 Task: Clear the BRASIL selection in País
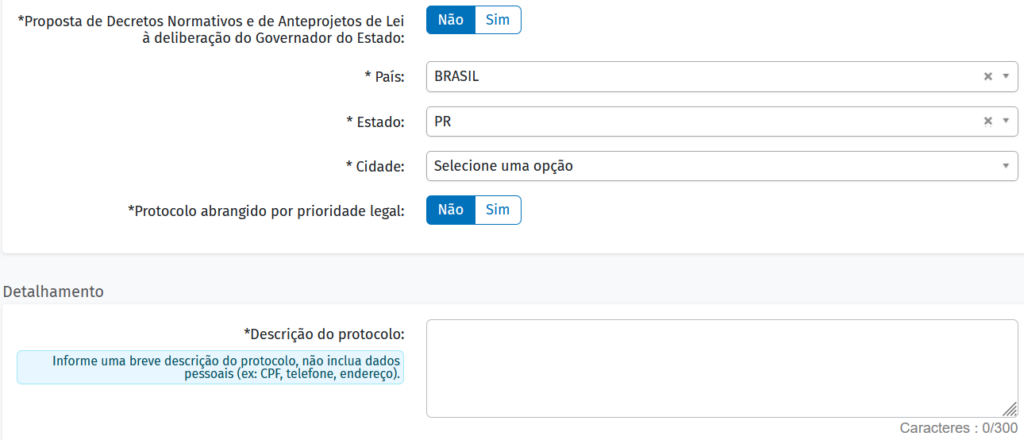click(x=988, y=76)
